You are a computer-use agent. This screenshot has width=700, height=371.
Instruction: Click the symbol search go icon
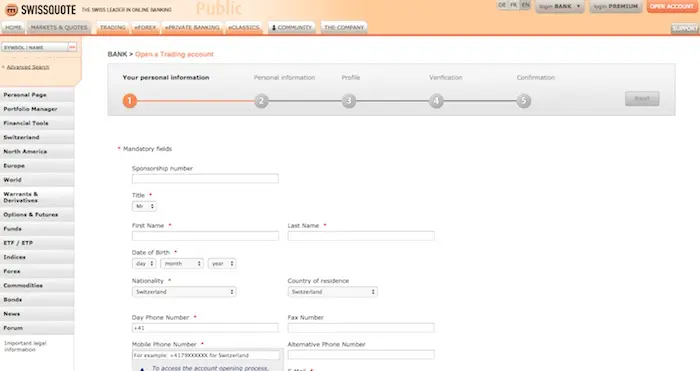pos(72,47)
